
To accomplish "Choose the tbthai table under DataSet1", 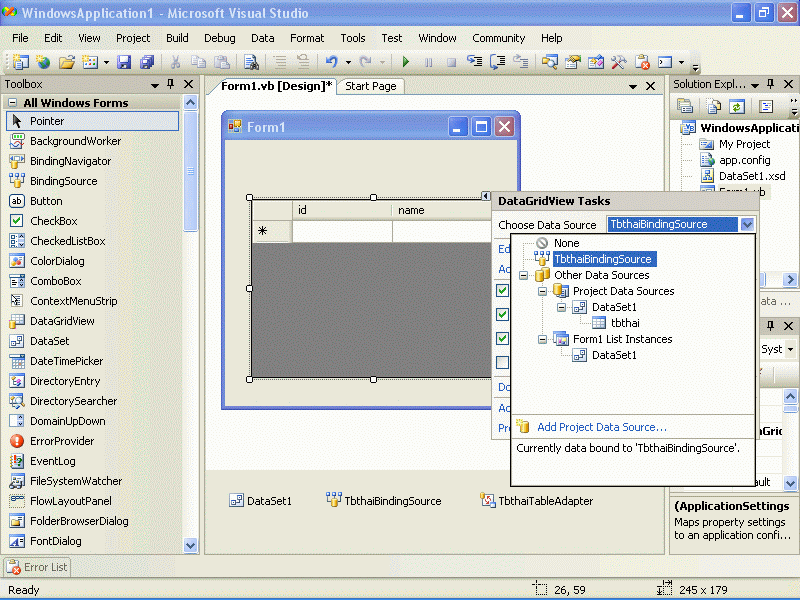I will coord(625,323).
